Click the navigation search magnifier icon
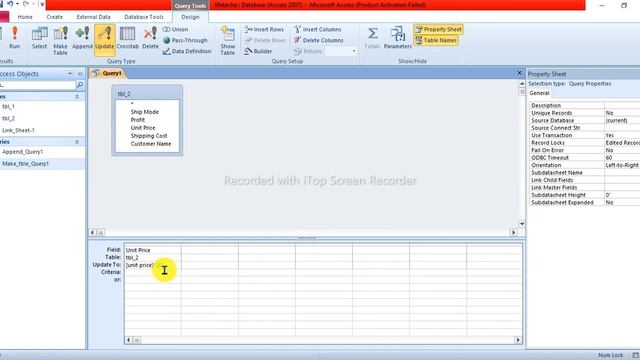This screenshot has height=360, width=640. click(x=80, y=85)
